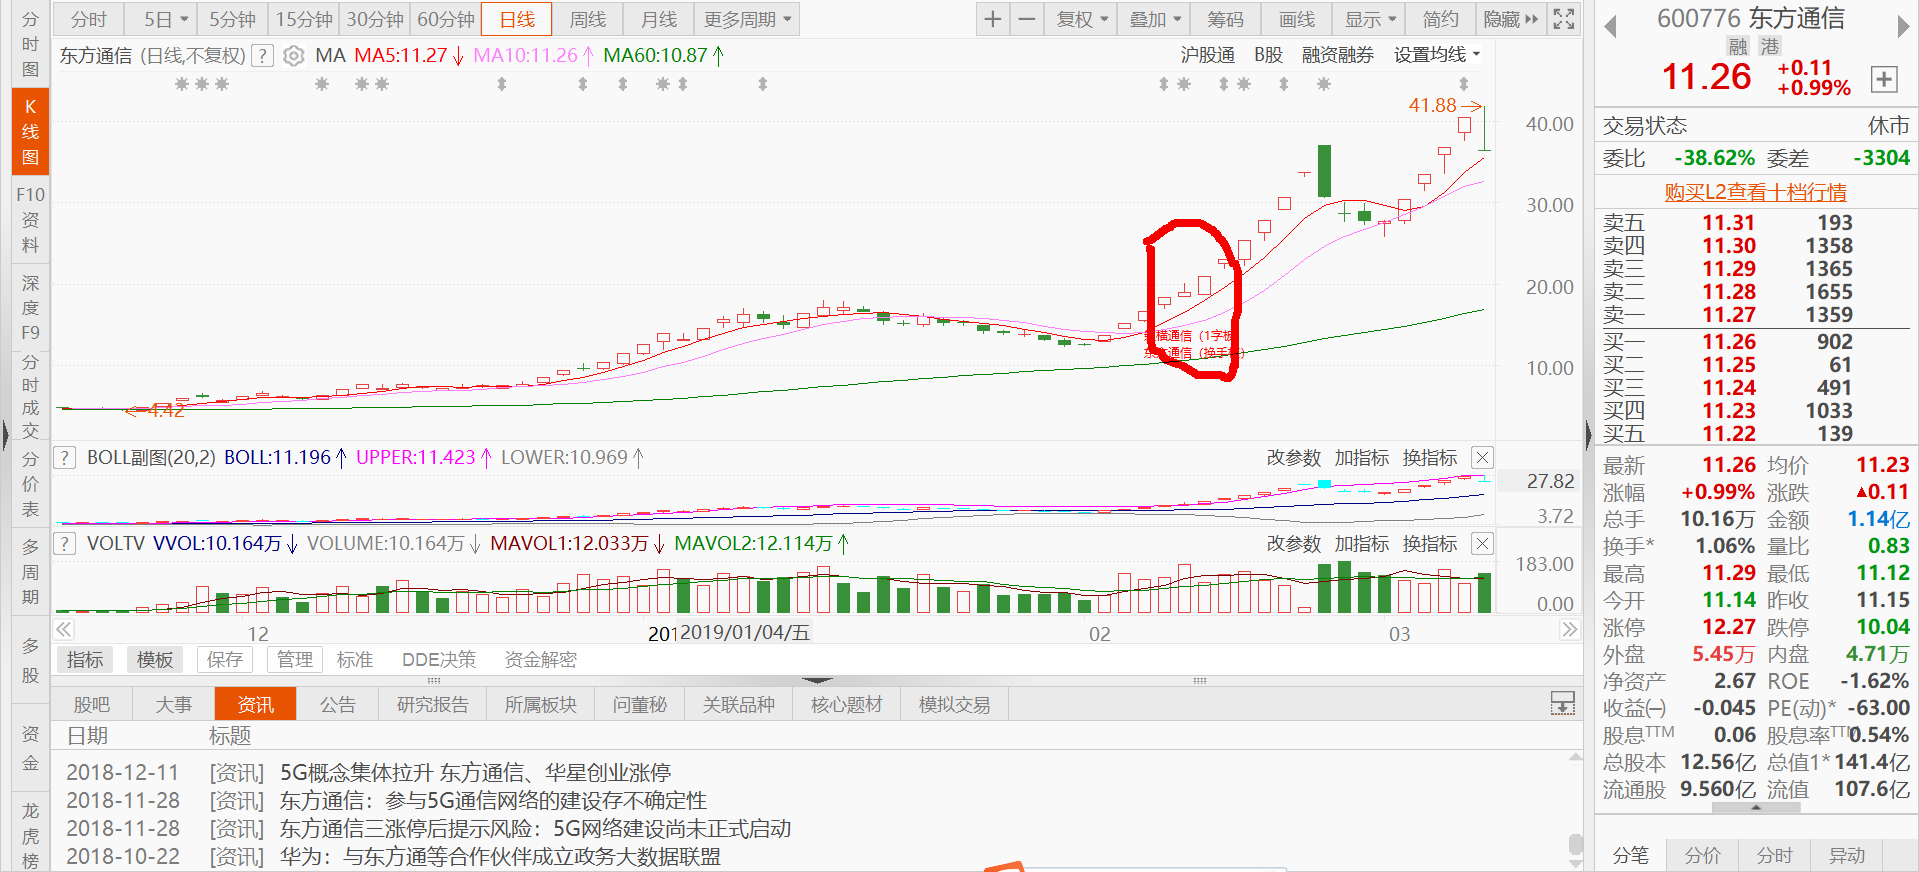Toggle 沪股通 overlay
Viewport: 1919px width, 872px height.
click(x=1208, y=55)
